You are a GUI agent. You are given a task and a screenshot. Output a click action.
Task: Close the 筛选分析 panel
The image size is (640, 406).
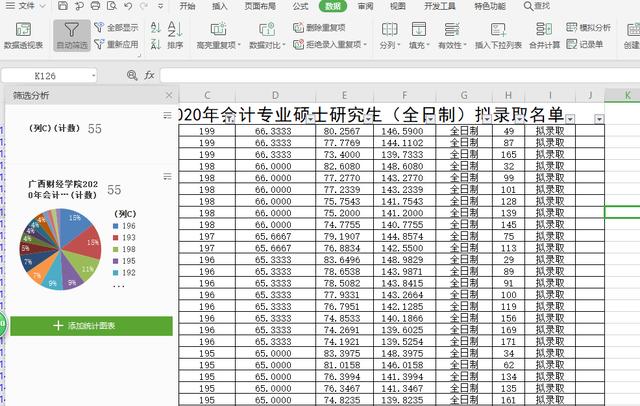[167, 94]
